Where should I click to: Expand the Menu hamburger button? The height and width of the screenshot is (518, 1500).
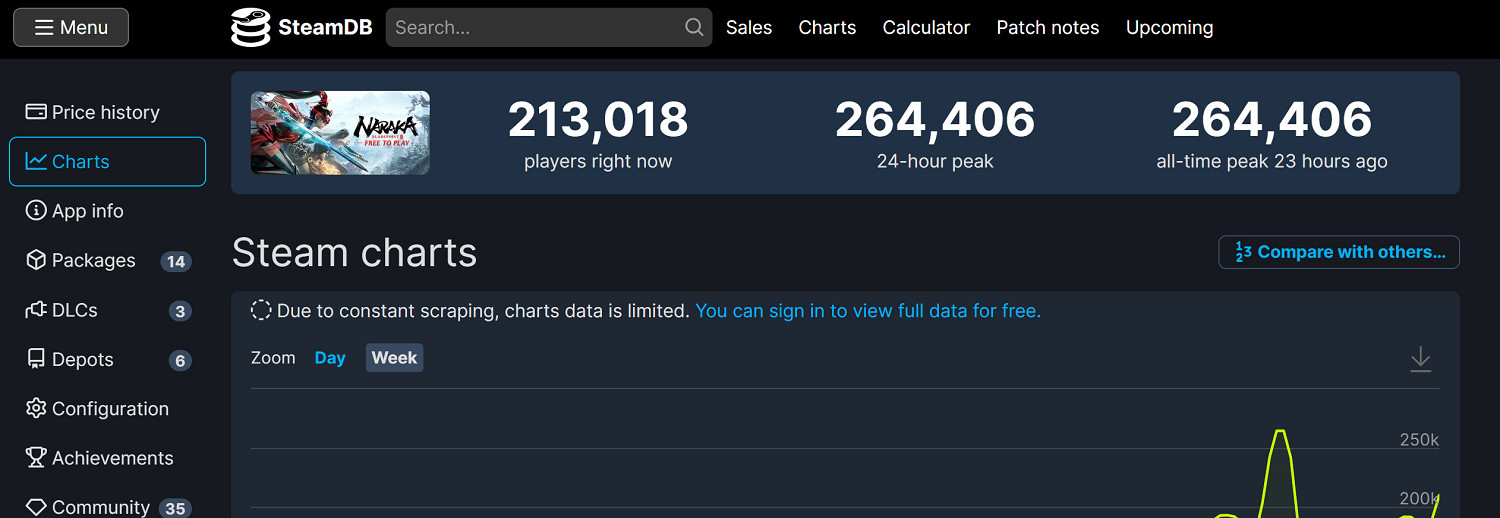pyautogui.click(x=71, y=28)
